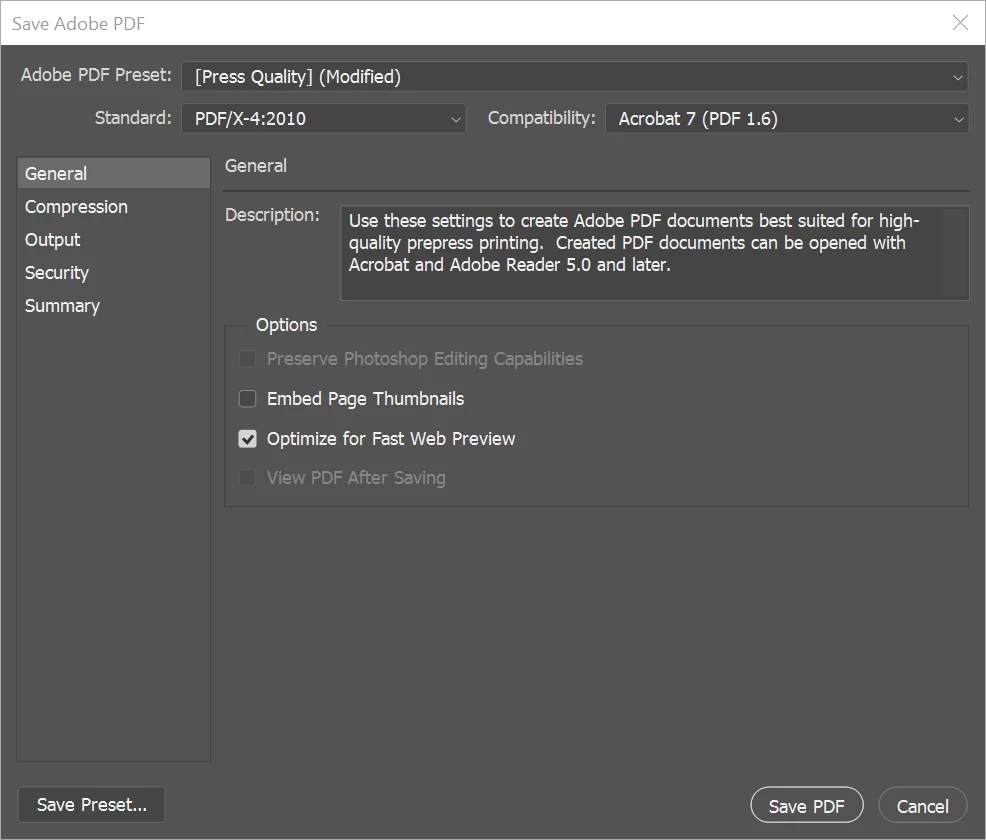Cancel the PDF save dialog

click(921, 805)
